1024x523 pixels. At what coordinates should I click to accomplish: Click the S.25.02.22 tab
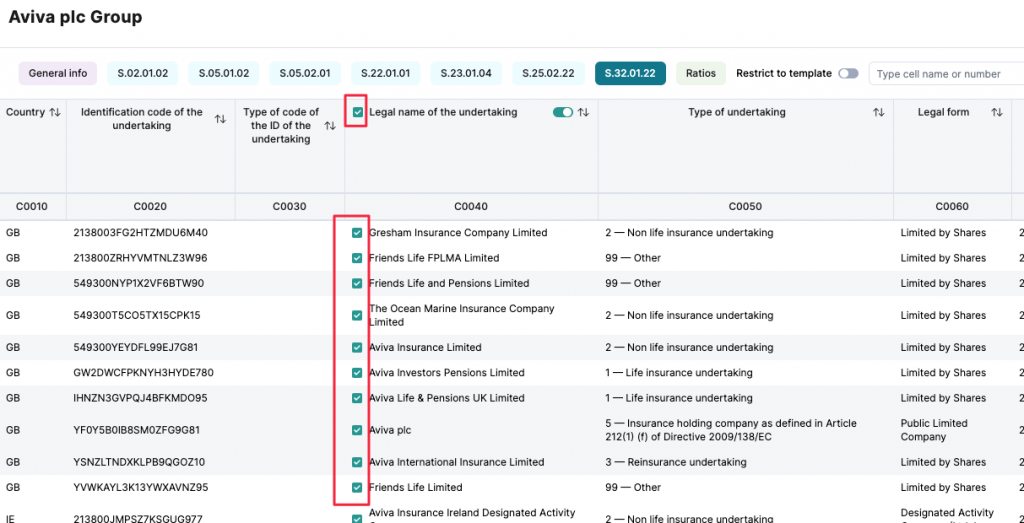tap(549, 74)
